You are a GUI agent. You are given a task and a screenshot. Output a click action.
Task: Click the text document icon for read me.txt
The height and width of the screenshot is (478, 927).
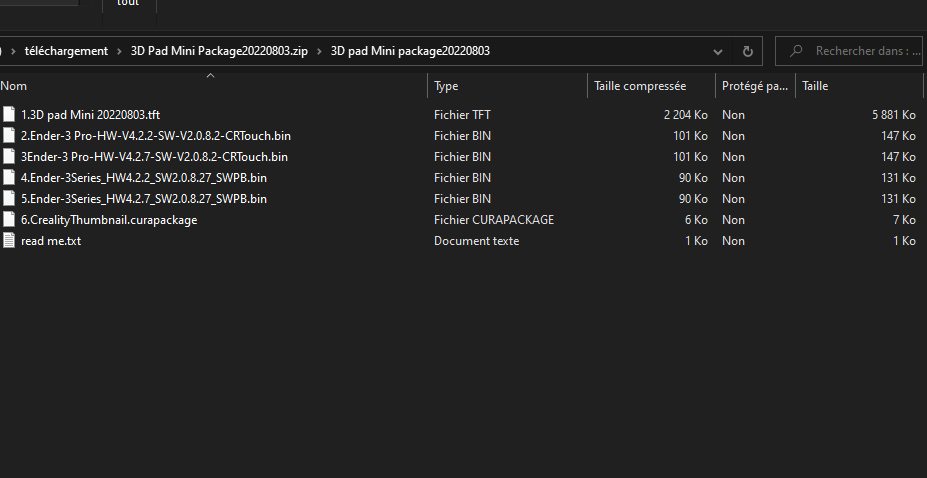click(9, 240)
